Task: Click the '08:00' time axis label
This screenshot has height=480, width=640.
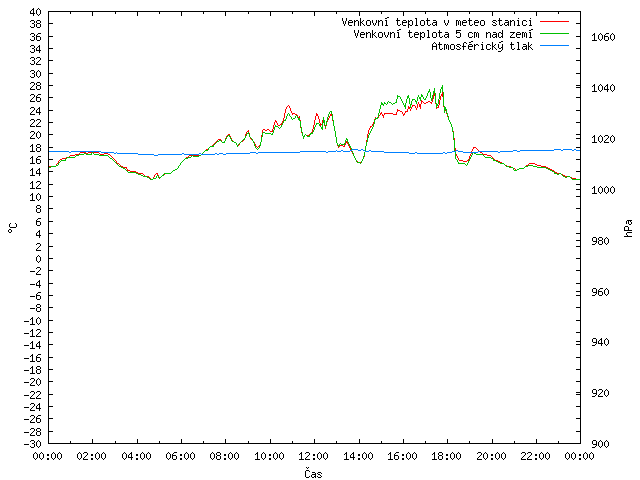Action: pos(225,456)
